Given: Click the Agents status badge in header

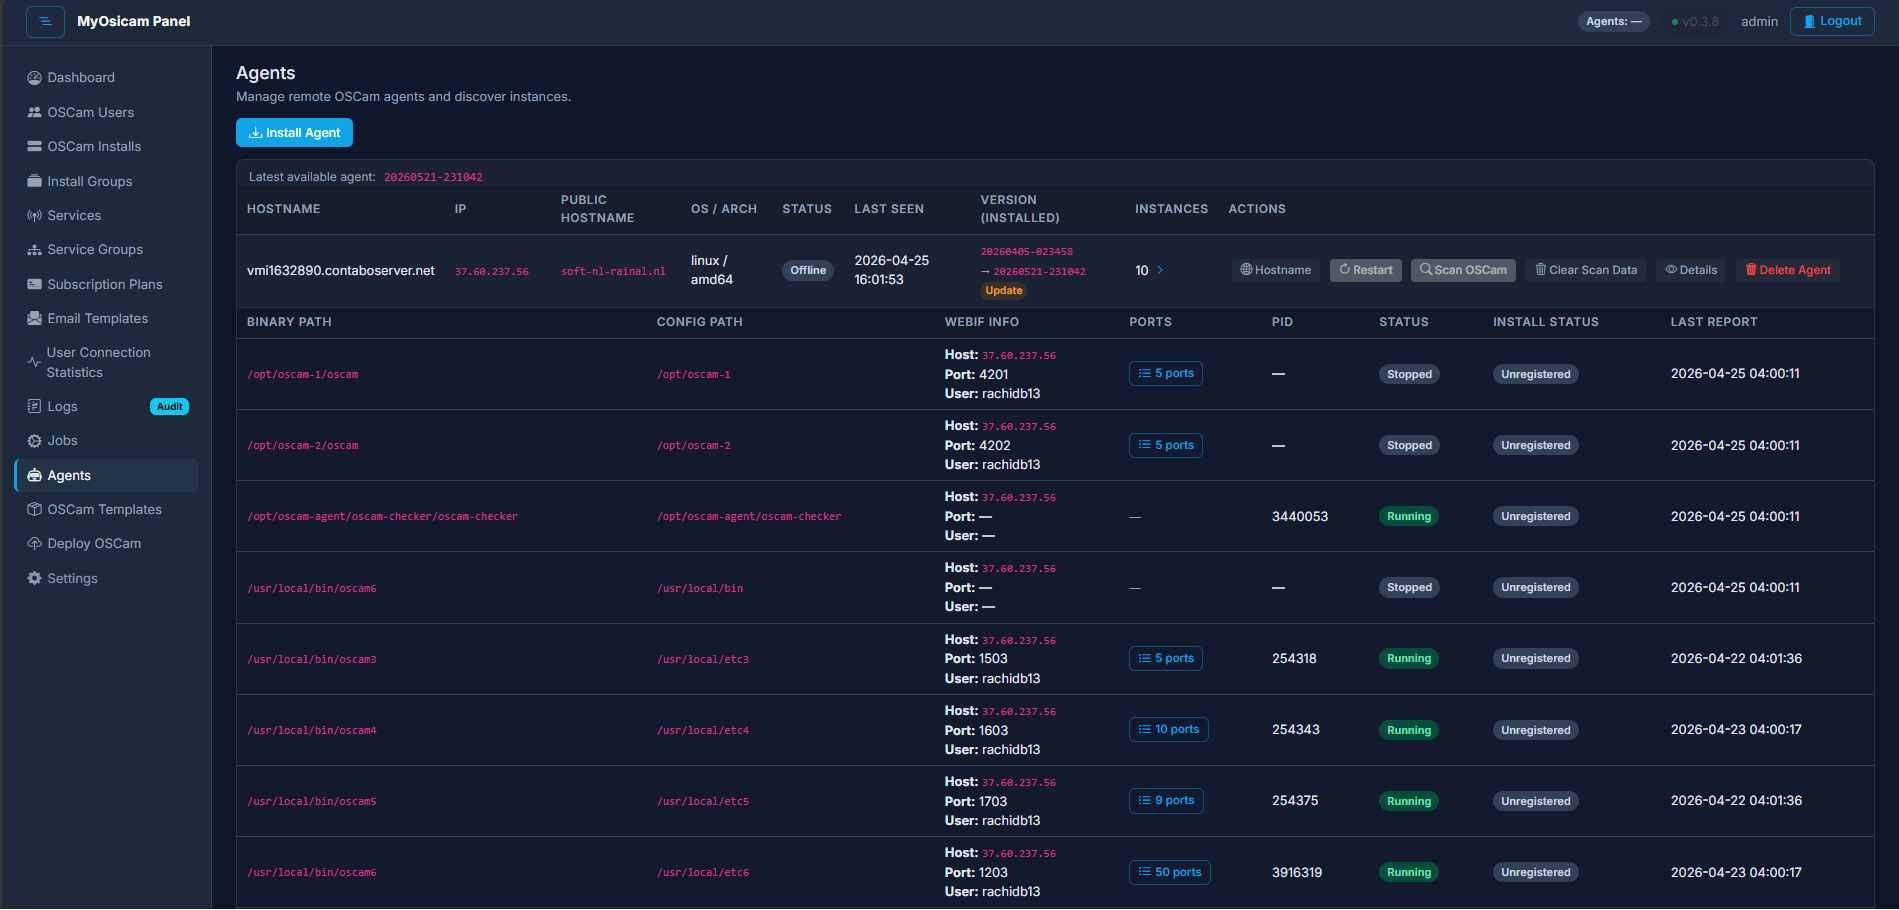Looking at the screenshot, I should [1613, 21].
